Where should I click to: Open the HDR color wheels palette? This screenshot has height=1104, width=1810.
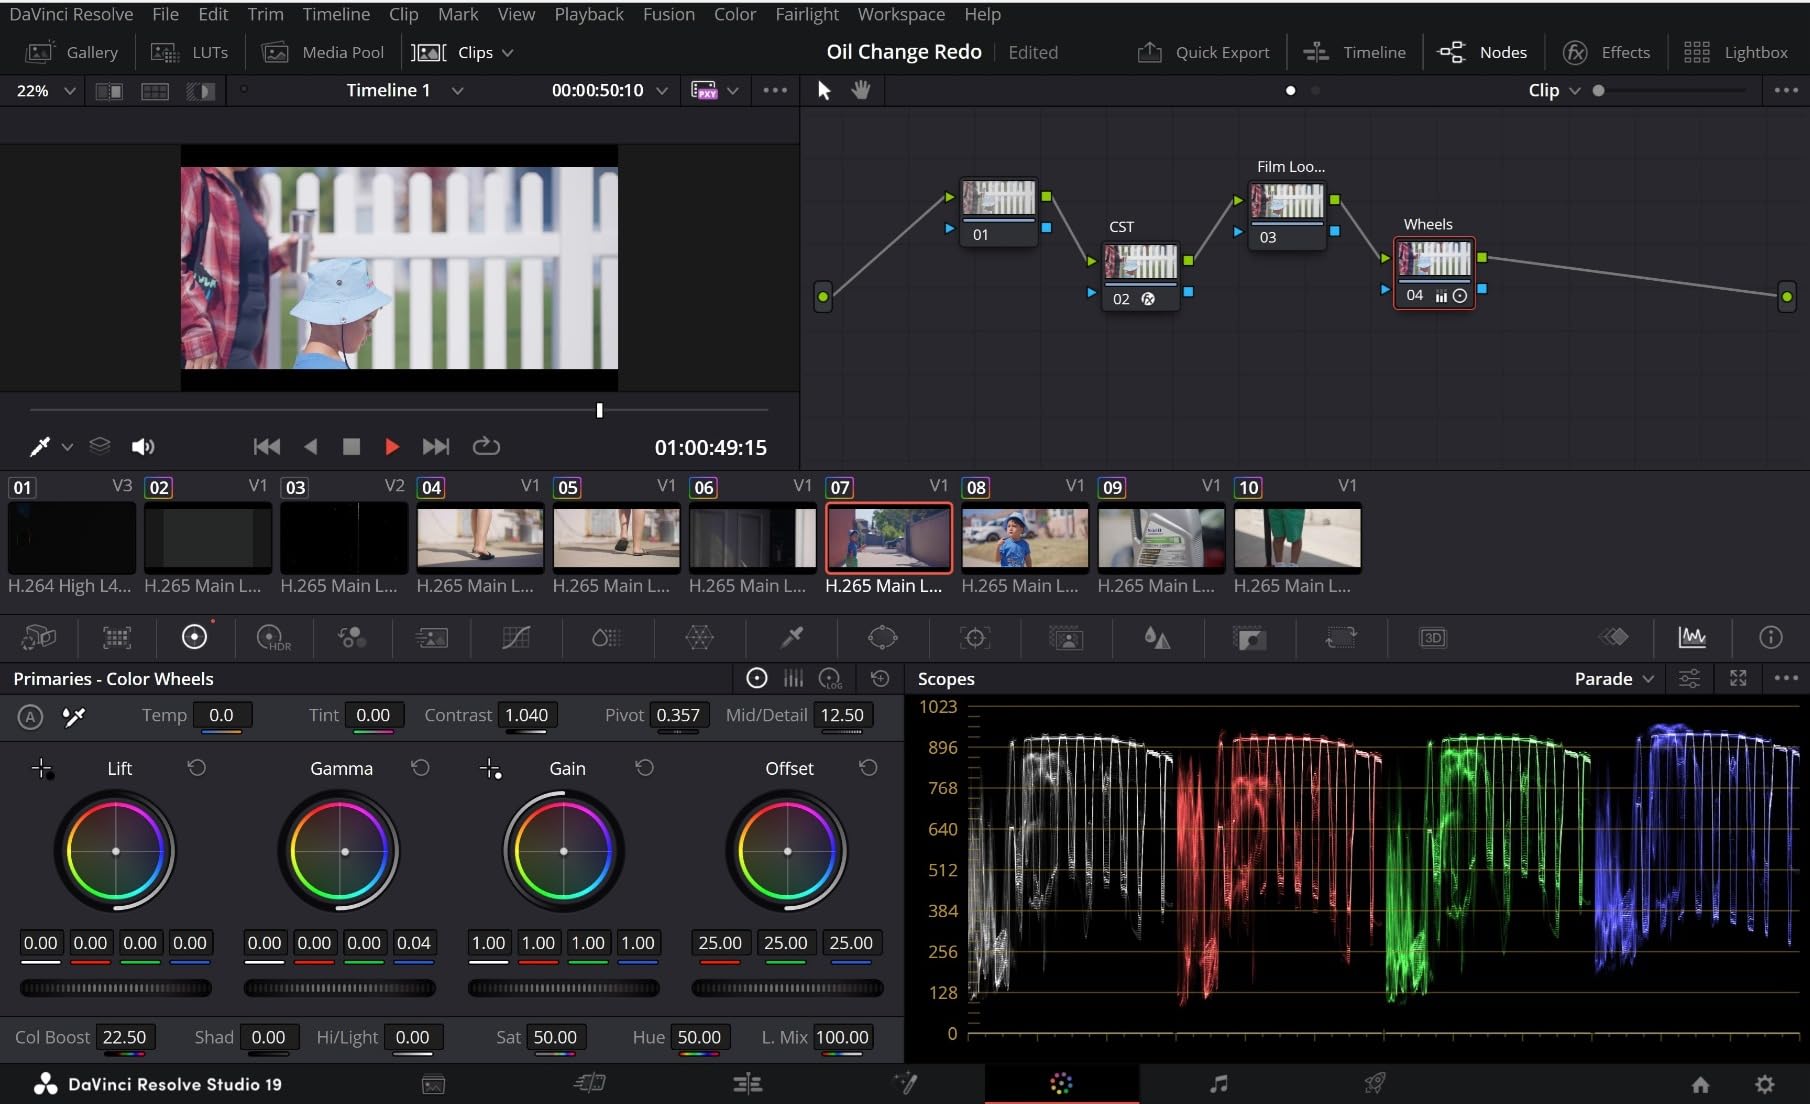coord(273,637)
